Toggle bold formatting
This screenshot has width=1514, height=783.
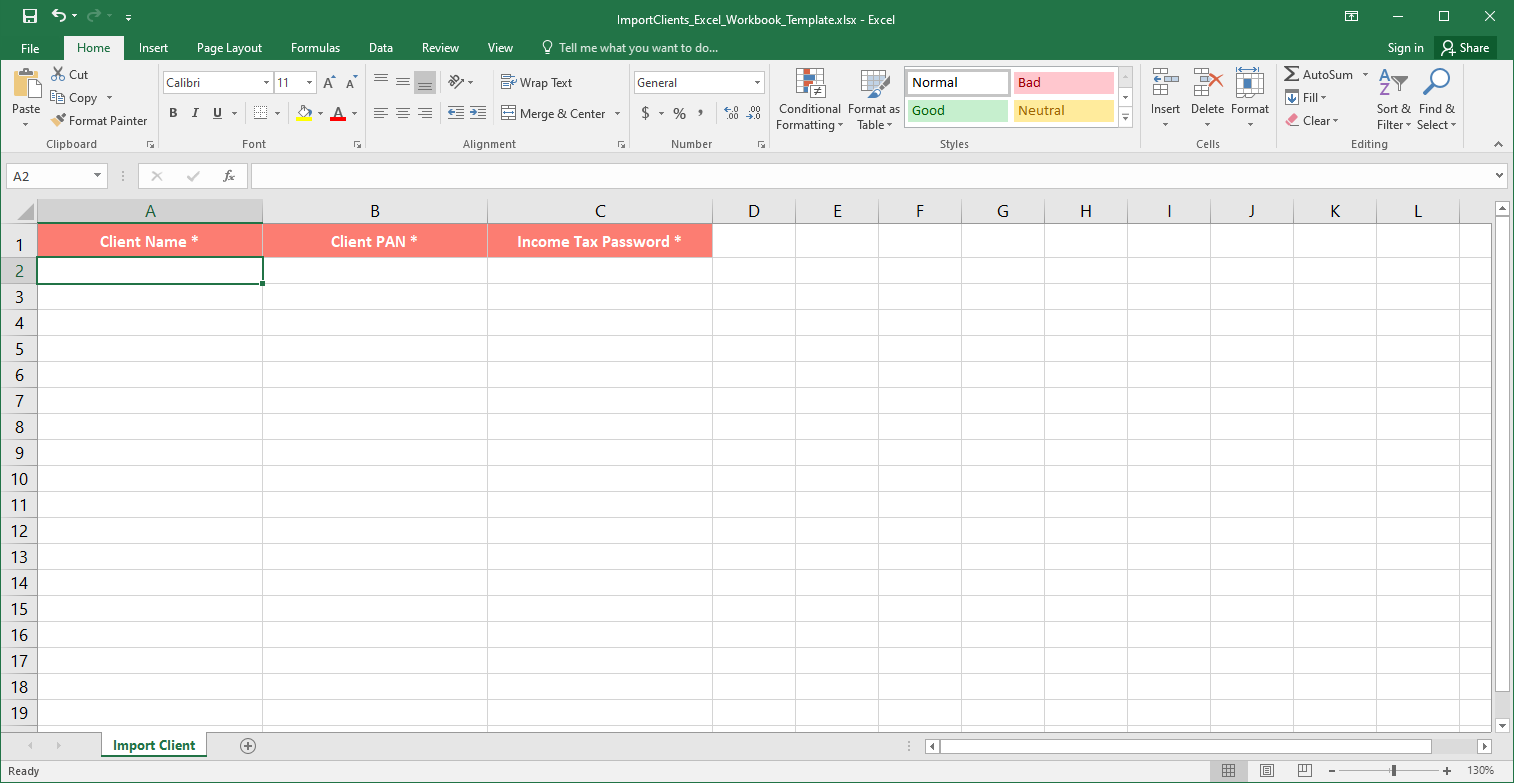tap(173, 113)
